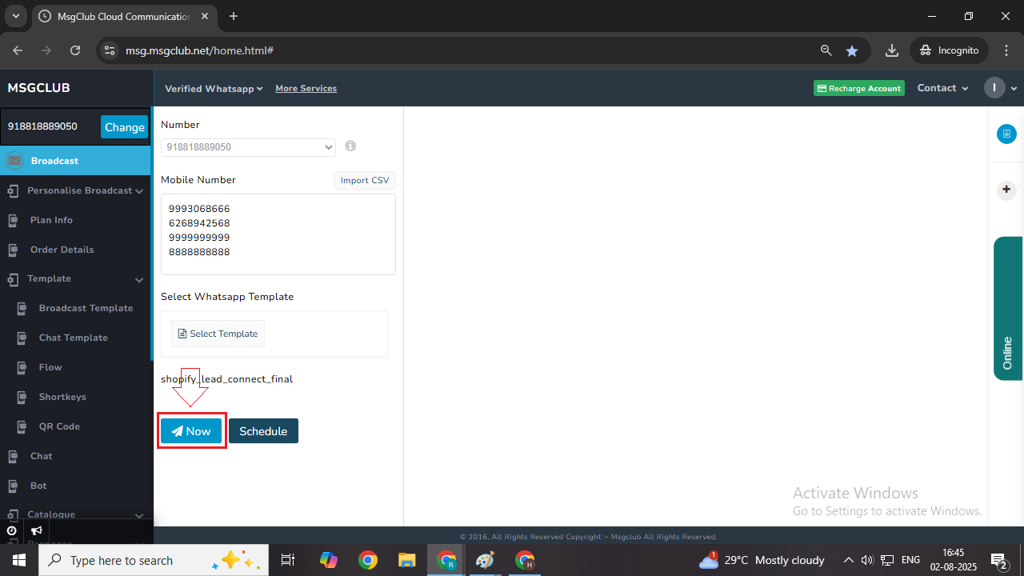Click the site information icon in address bar
The height and width of the screenshot is (576, 1024).
110,50
